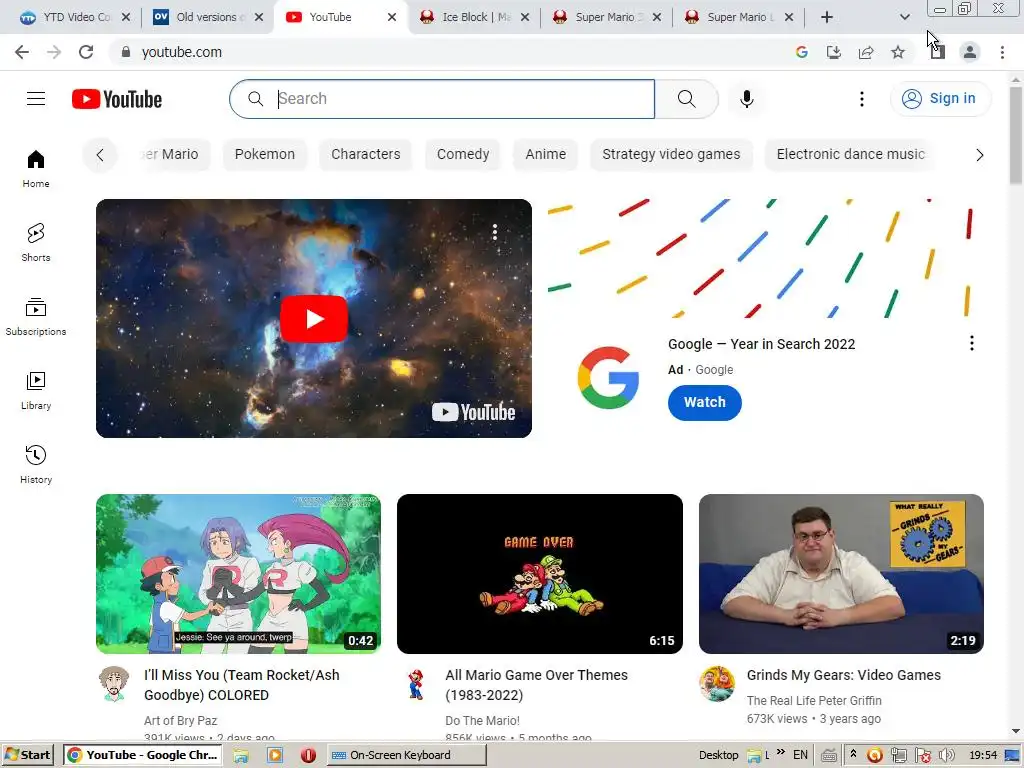Open The Real Life Peter Griffin avatar
Image resolution: width=1024 pixels, height=768 pixels.
pos(717,683)
